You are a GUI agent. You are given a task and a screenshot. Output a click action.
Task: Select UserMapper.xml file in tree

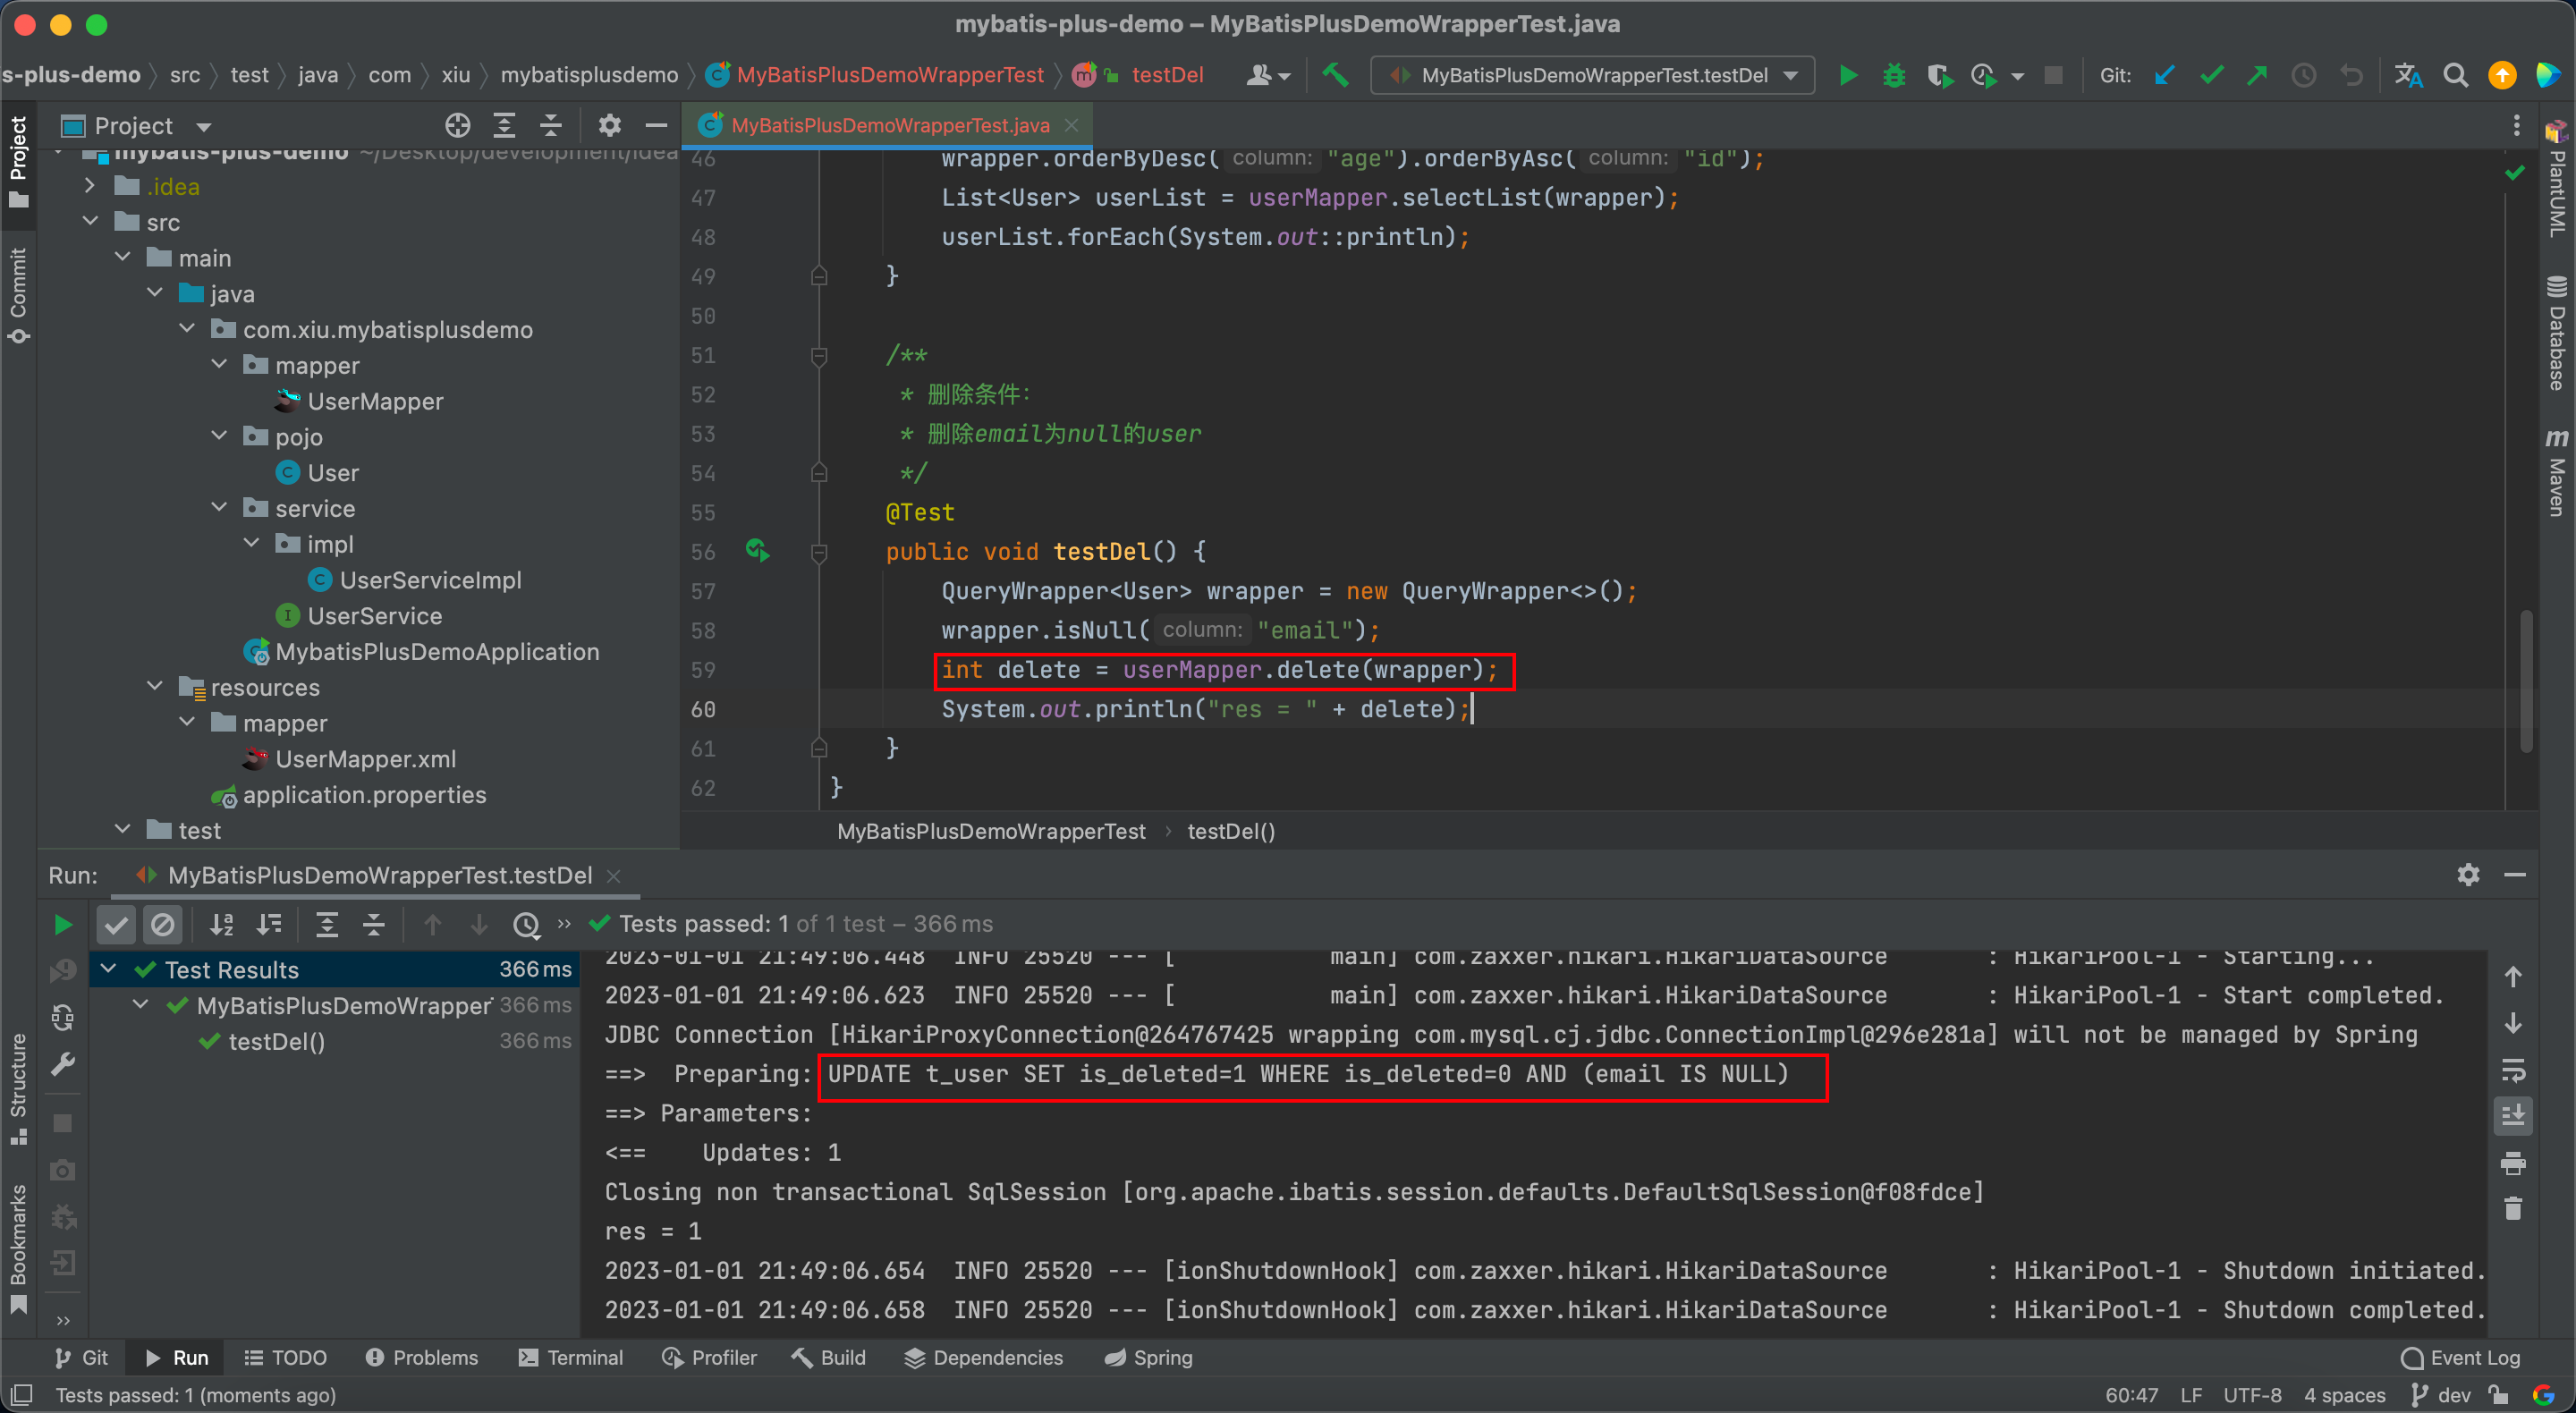[365, 759]
